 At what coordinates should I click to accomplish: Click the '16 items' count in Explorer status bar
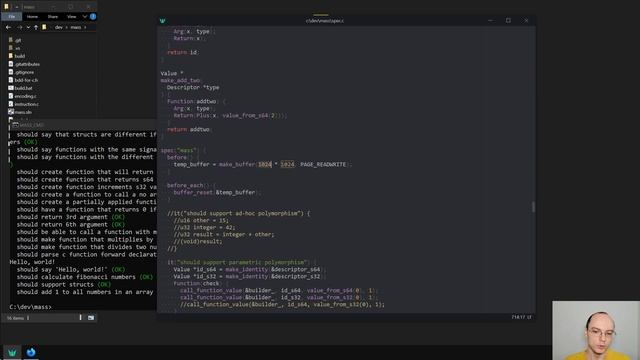pos(15,318)
